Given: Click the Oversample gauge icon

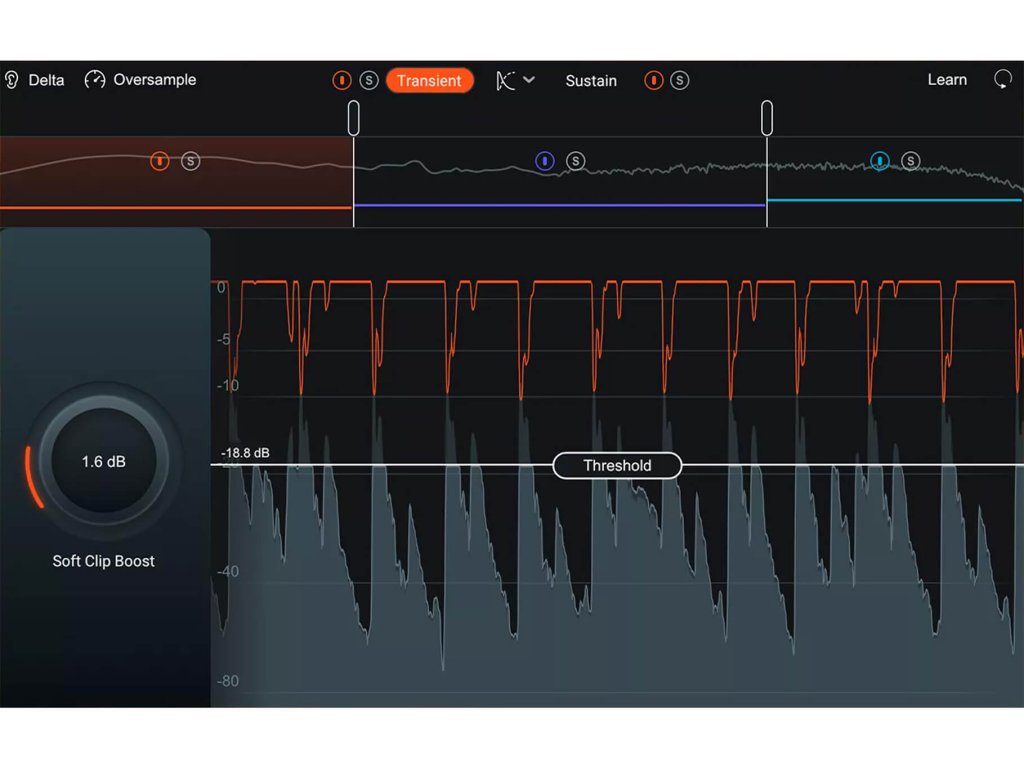Looking at the screenshot, I should pos(95,80).
